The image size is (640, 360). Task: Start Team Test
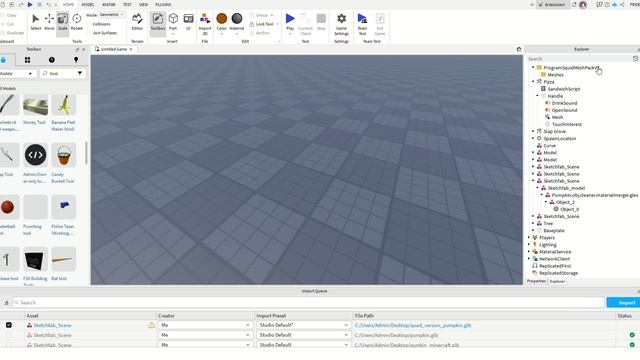tap(362, 24)
